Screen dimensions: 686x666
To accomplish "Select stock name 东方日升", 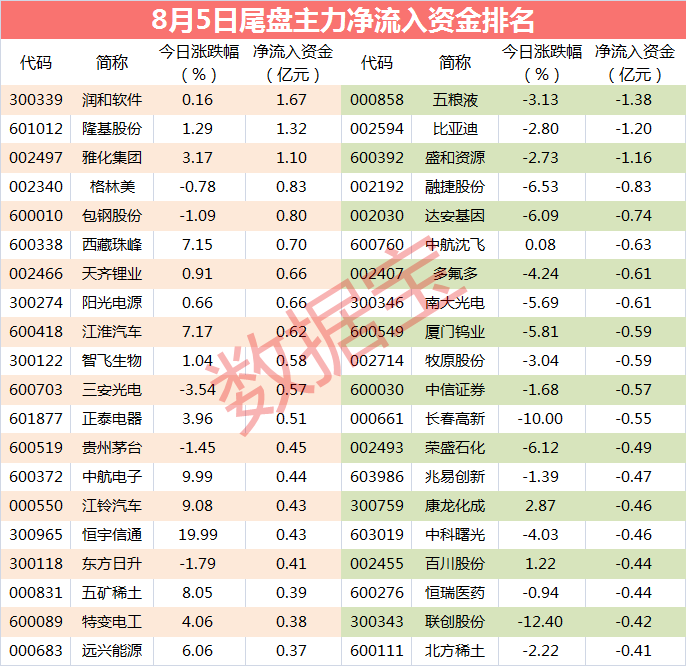I will click(x=112, y=564).
